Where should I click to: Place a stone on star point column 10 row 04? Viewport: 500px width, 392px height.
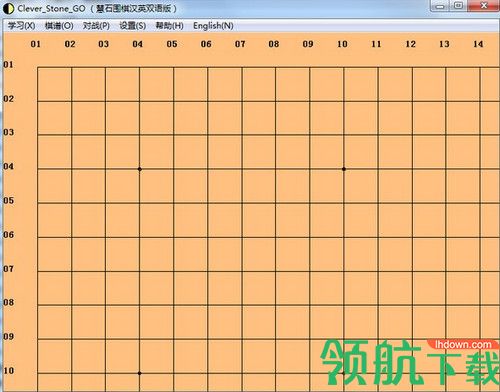(x=344, y=169)
